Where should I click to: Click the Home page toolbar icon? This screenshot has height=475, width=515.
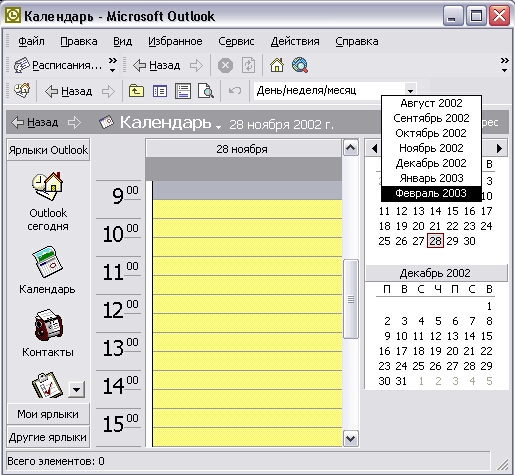(277, 65)
